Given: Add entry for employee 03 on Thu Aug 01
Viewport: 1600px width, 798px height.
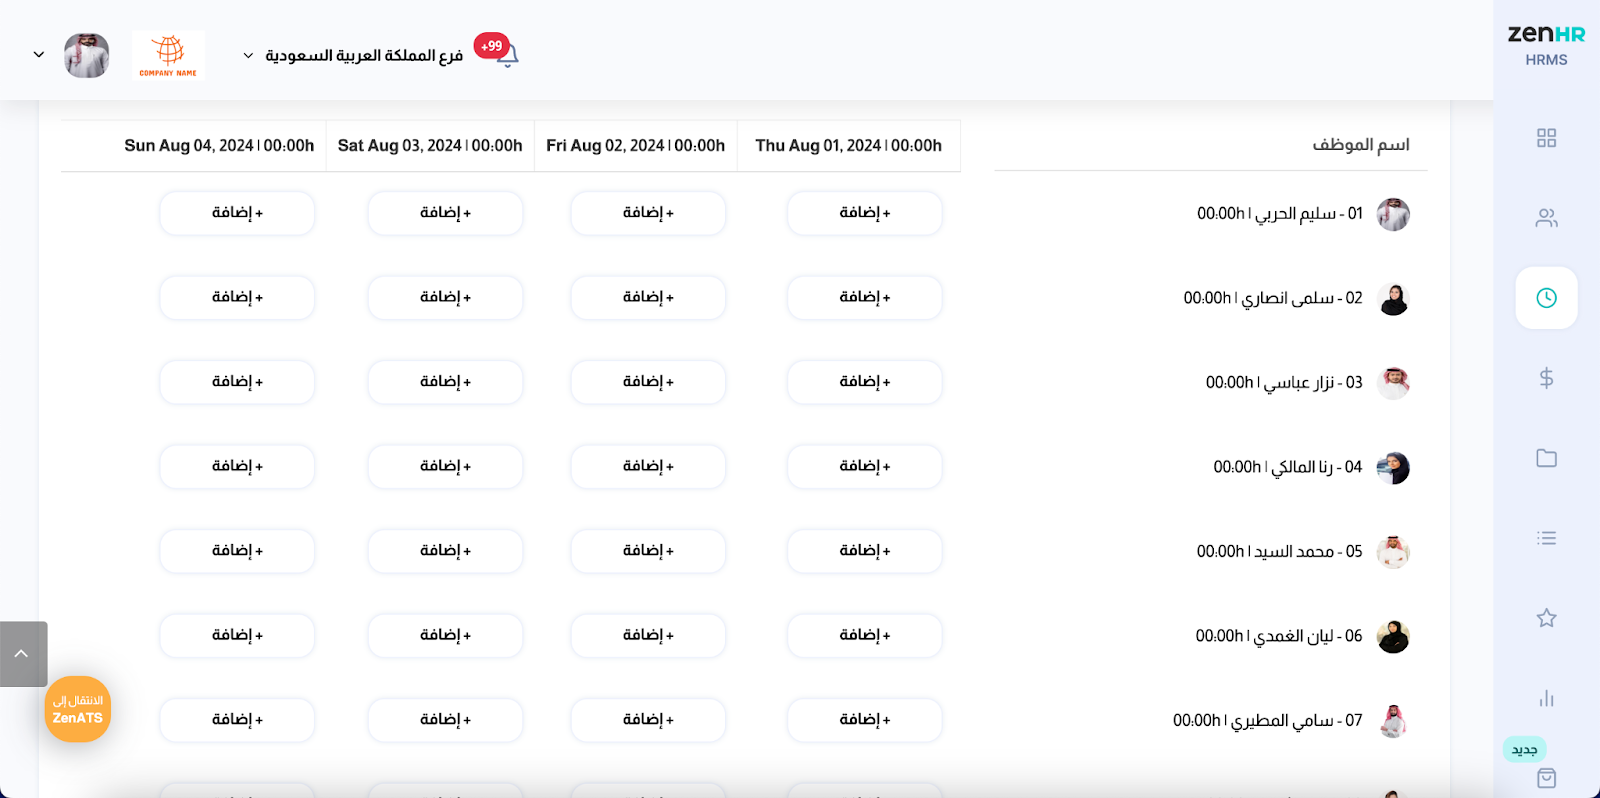Looking at the screenshot, I should [x=865, y=382].
